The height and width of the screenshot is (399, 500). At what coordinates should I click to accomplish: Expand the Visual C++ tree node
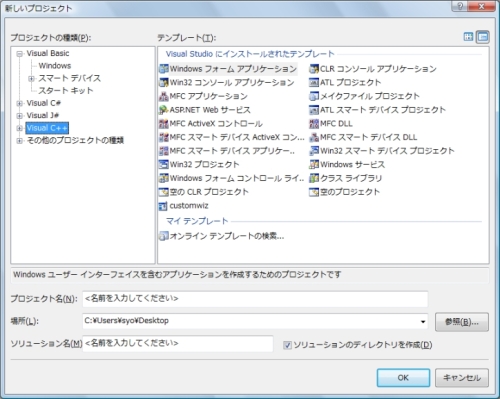(20, 128)
